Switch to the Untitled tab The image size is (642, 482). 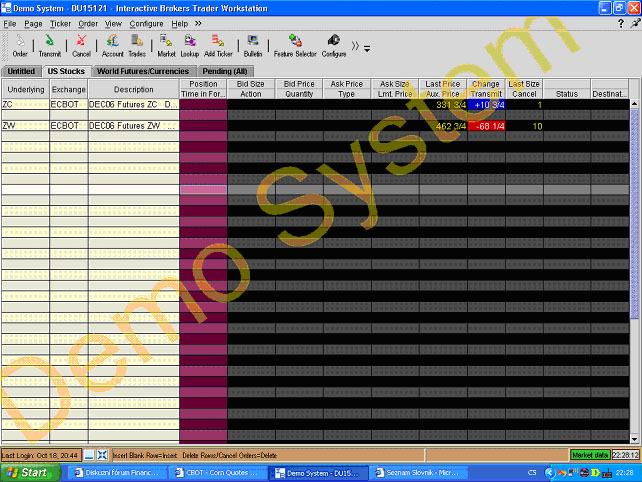pyautogui.click(x=21, y=71)
